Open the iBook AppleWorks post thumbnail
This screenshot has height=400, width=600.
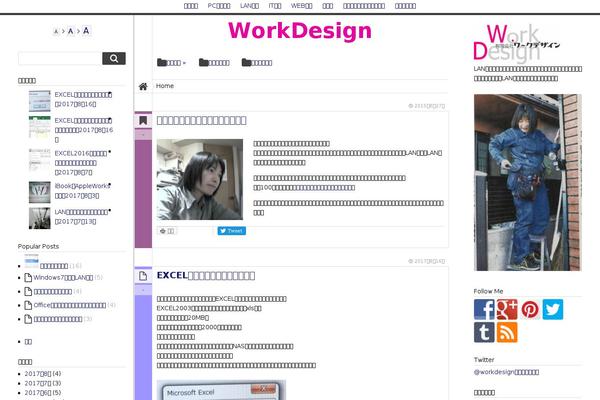click(x=39, y=192)
